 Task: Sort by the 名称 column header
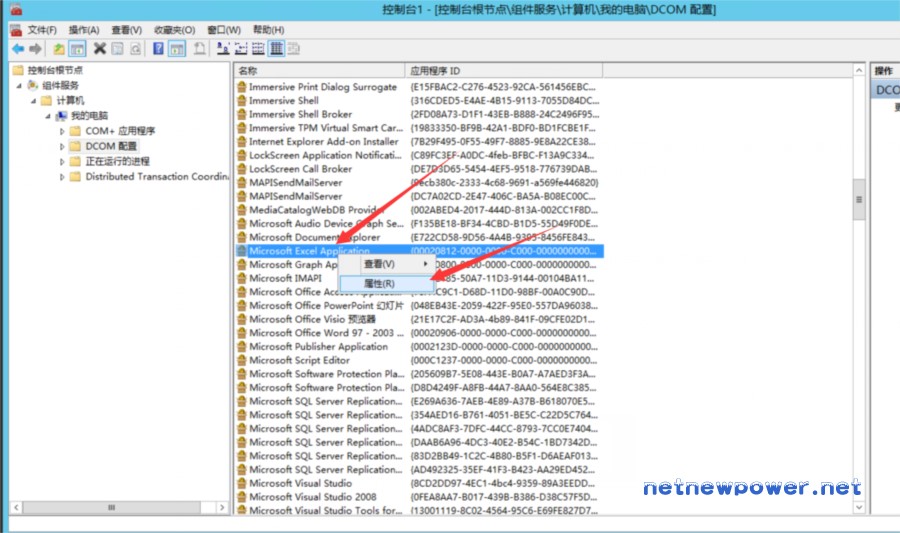[319, 71]
